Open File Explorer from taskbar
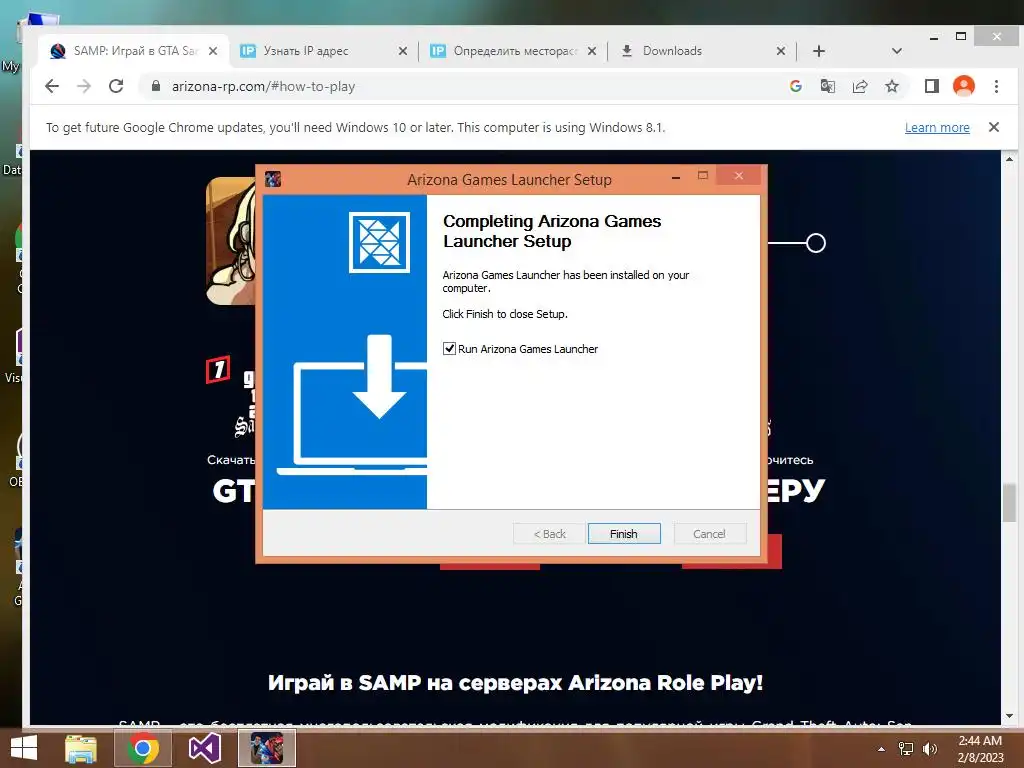 pos(81,748)
